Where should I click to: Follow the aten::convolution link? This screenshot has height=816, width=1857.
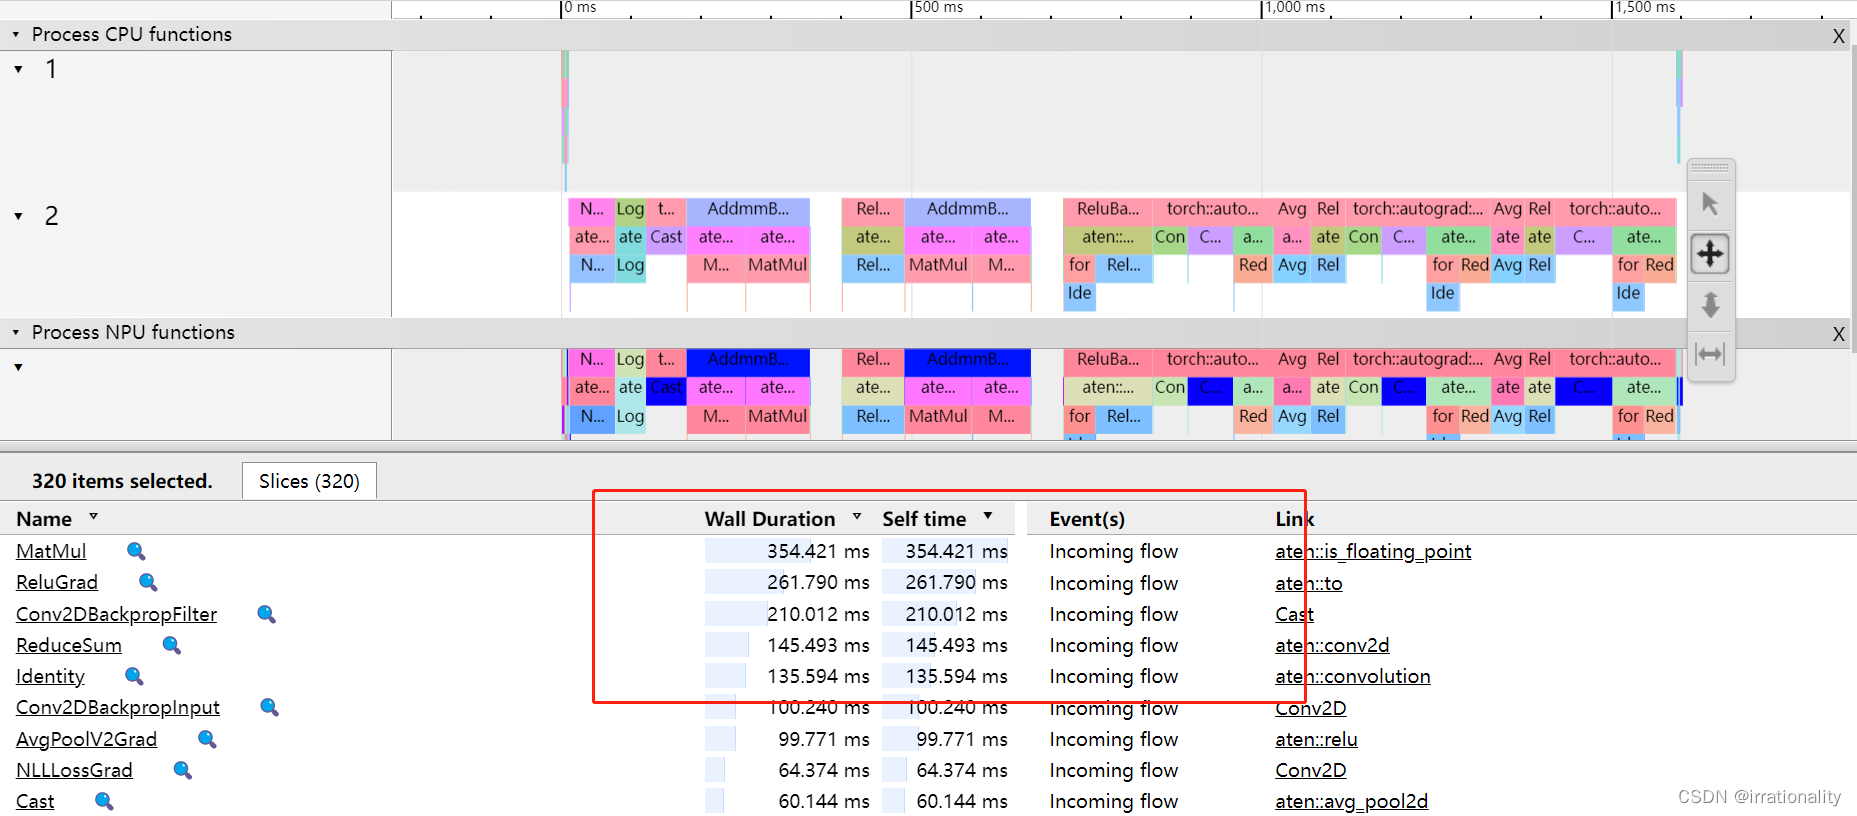coord(1353,676)
